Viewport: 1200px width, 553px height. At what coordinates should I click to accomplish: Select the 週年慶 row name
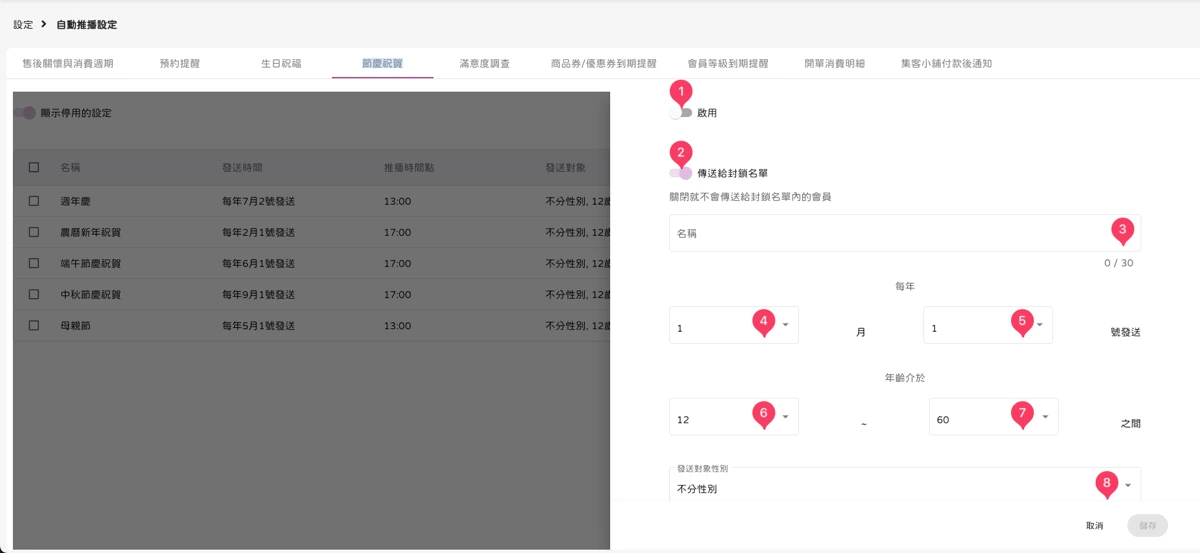[75, 201]
